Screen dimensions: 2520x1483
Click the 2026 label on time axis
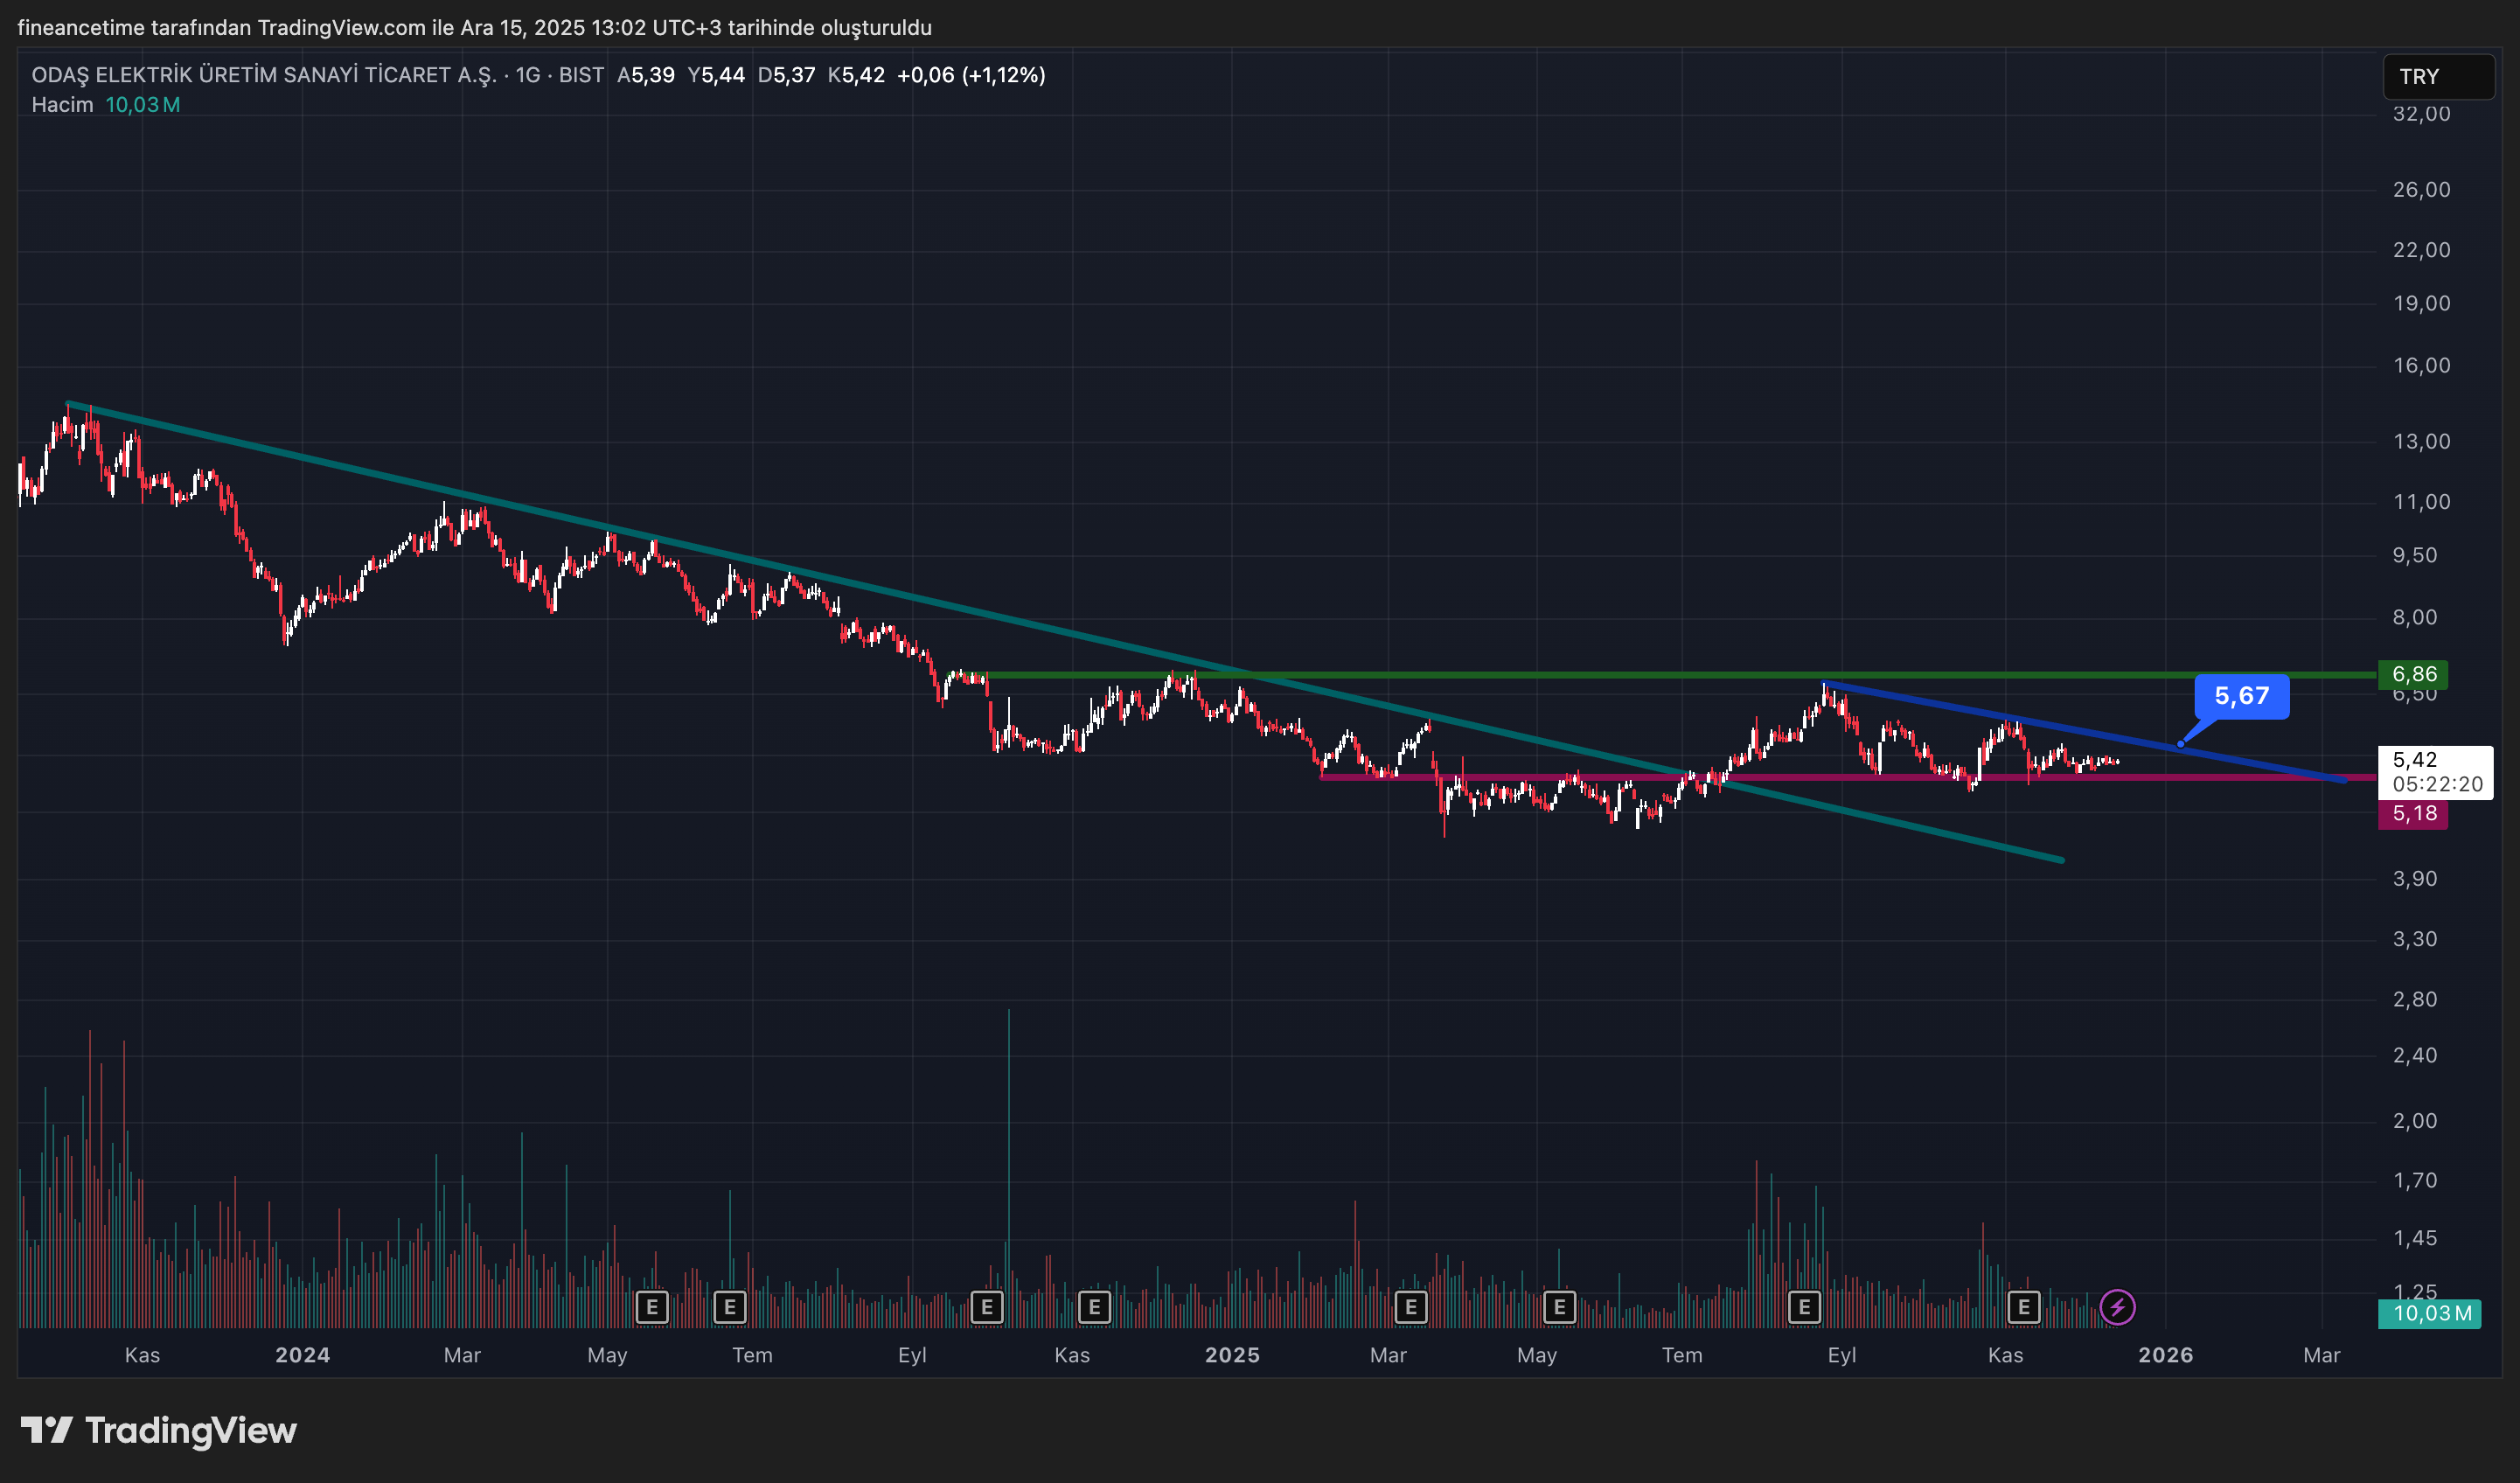tap(2165, 1355)
